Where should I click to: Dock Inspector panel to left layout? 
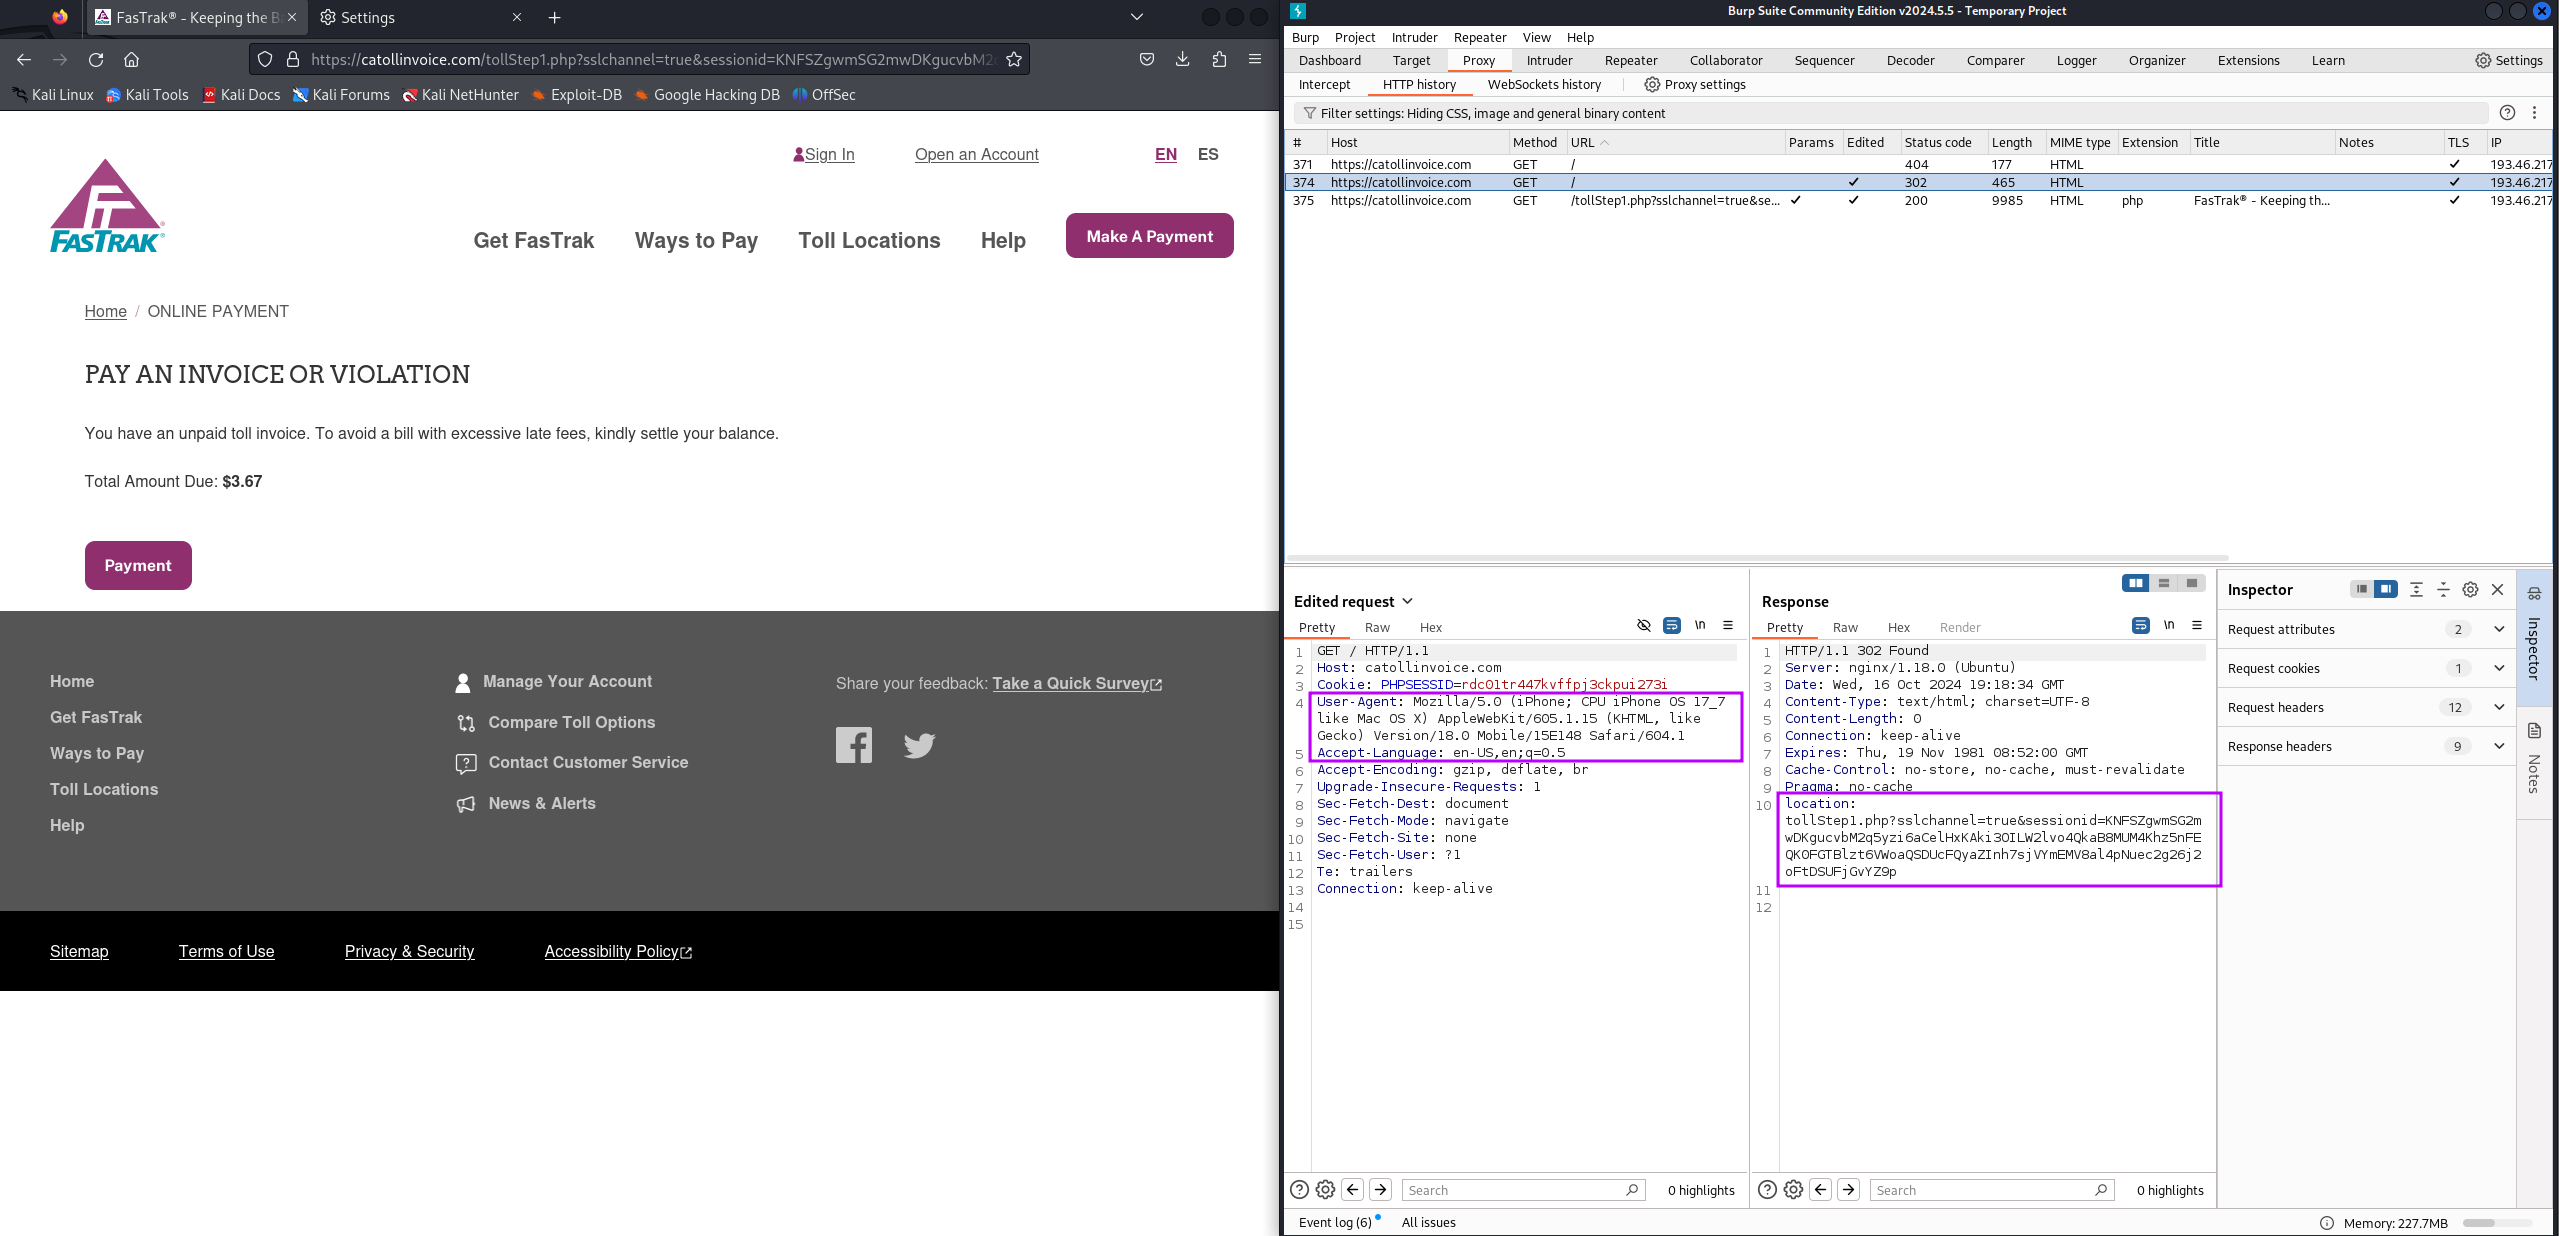tap(2361, 589)
